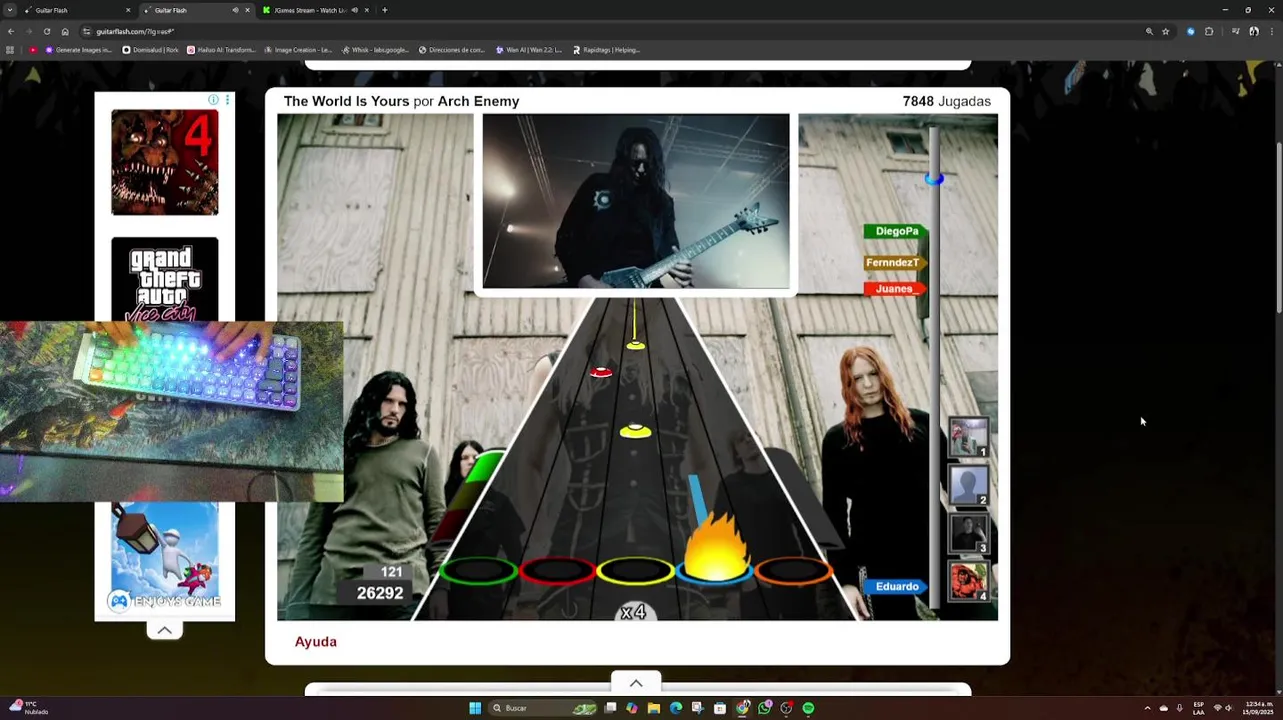Switch to the first Guitar Flash tab

tap(76, 10)
